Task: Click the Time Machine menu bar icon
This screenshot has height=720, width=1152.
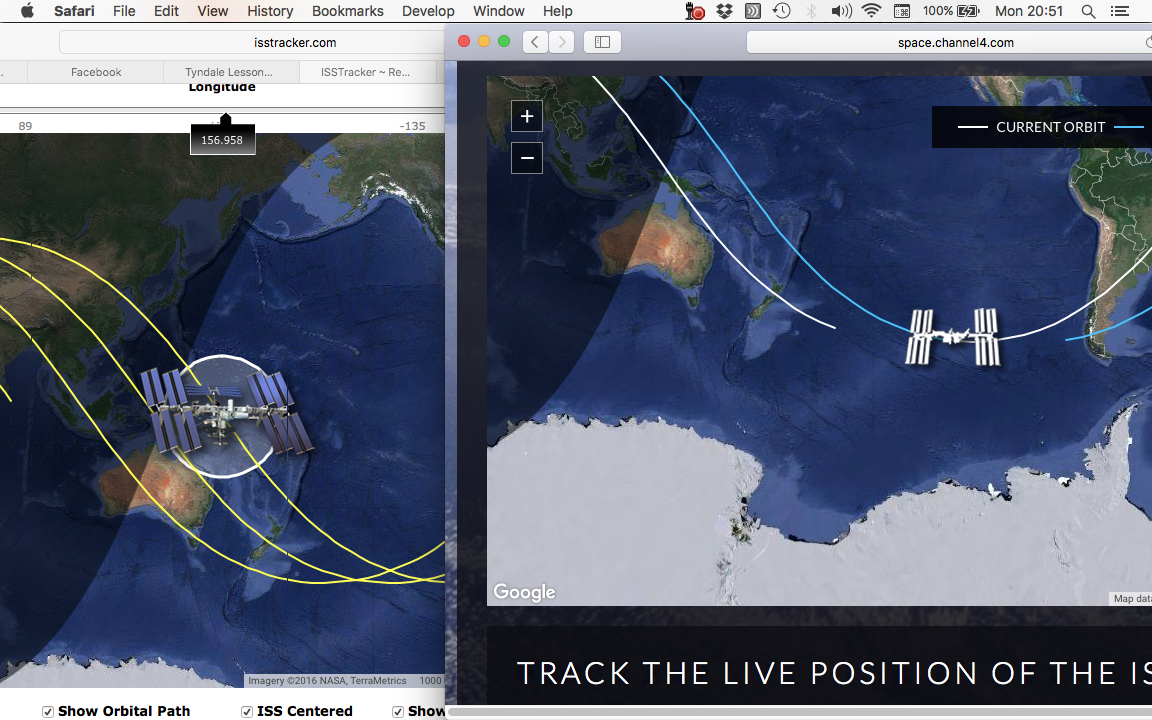Action: [782, 11]
